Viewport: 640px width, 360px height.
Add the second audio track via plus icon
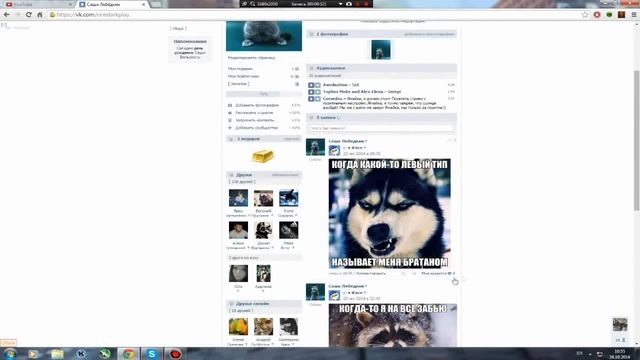(x=318, y=92)
